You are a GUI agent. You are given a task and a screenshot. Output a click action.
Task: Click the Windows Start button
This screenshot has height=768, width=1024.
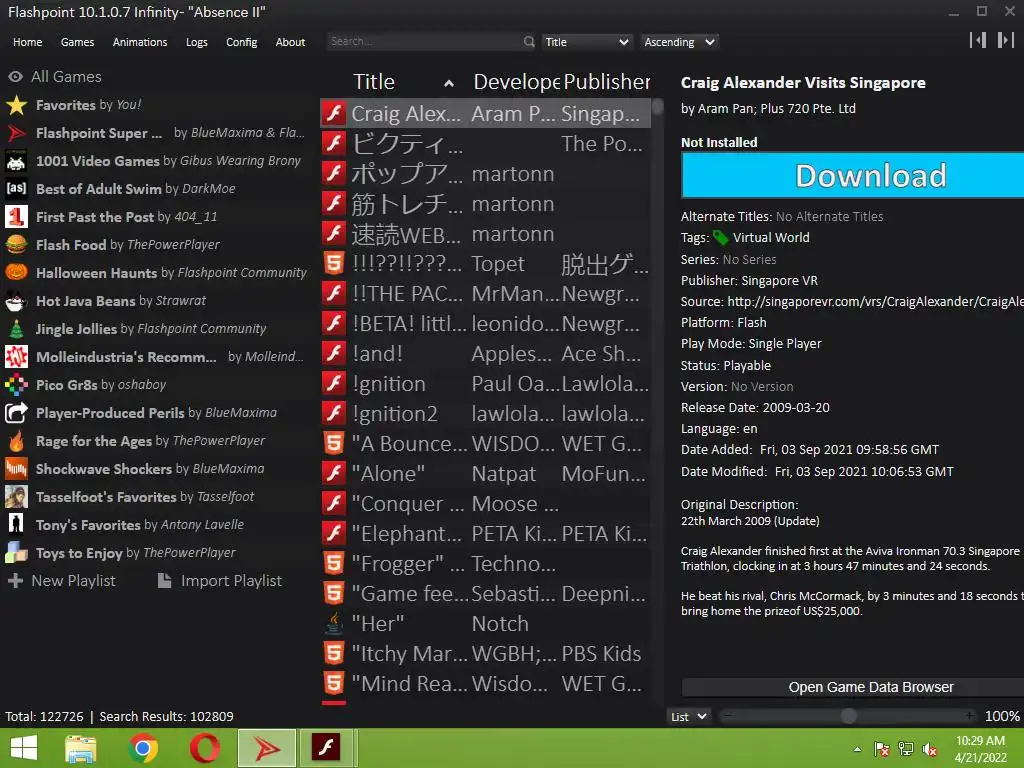point(24,748)
